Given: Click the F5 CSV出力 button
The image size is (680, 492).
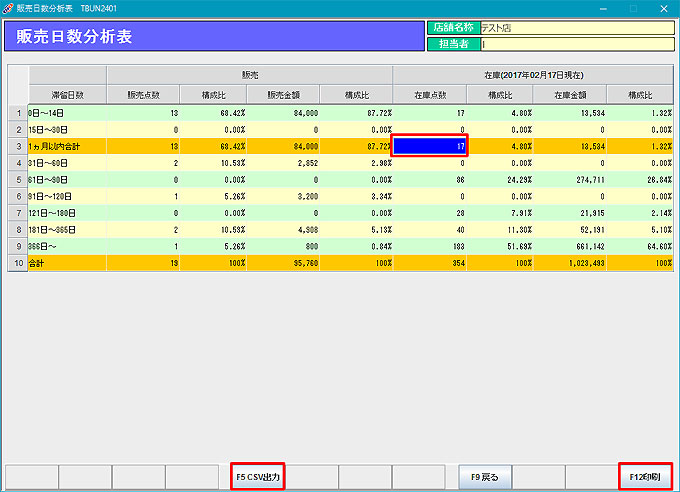Looking at the screenshot, I should coord(258,477).
